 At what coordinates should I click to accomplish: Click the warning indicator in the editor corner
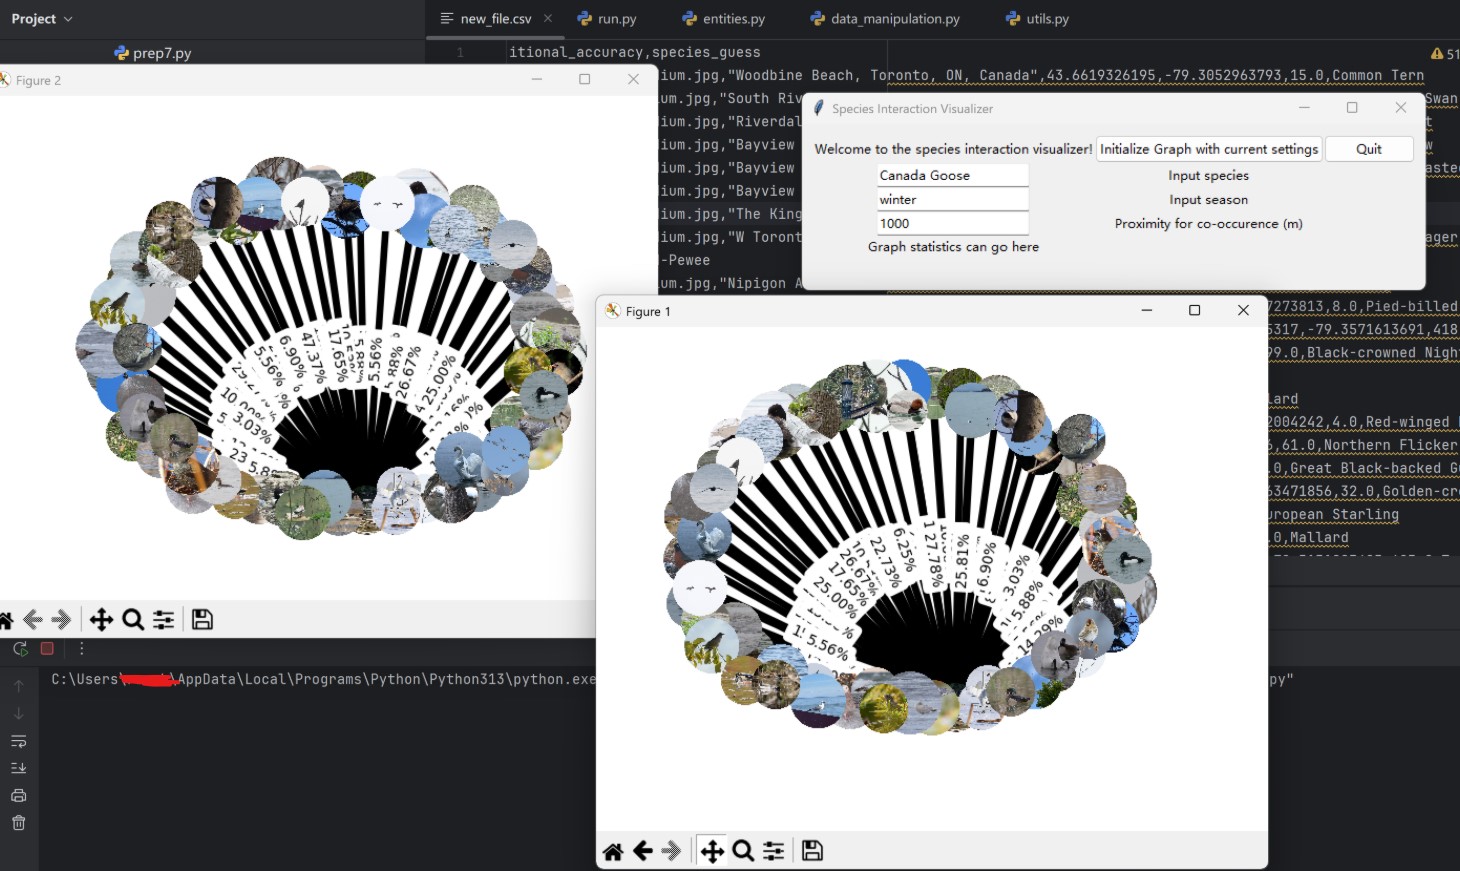tap(1444, 54)
